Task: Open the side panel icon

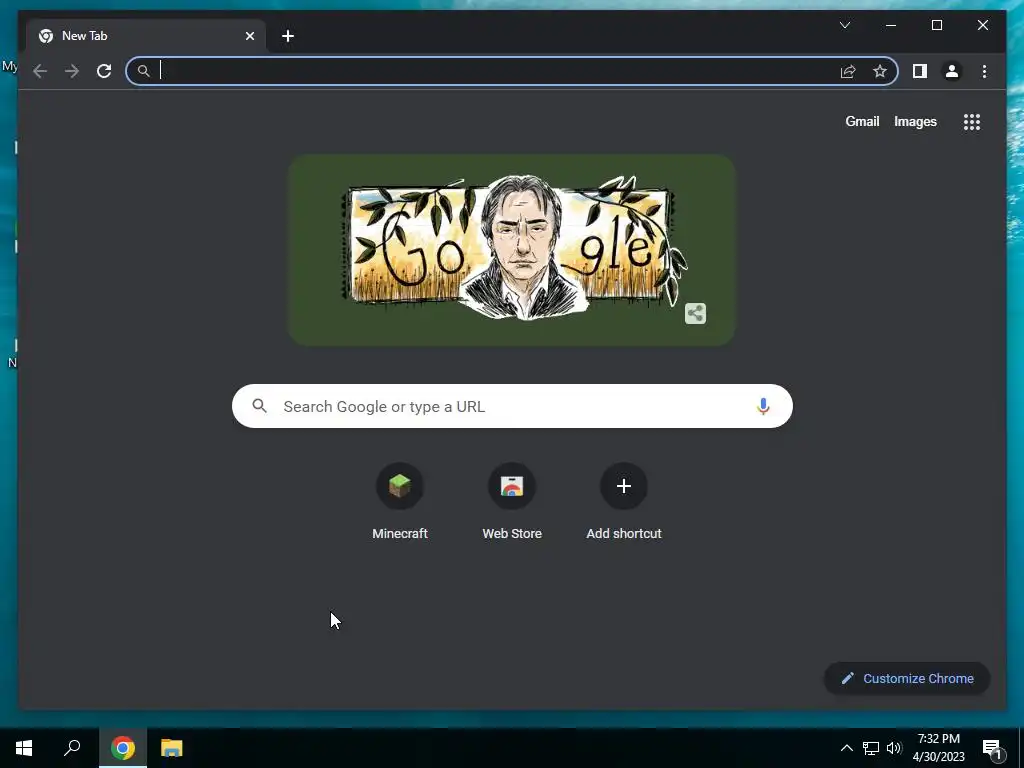Action: click(x=920, y=71)
